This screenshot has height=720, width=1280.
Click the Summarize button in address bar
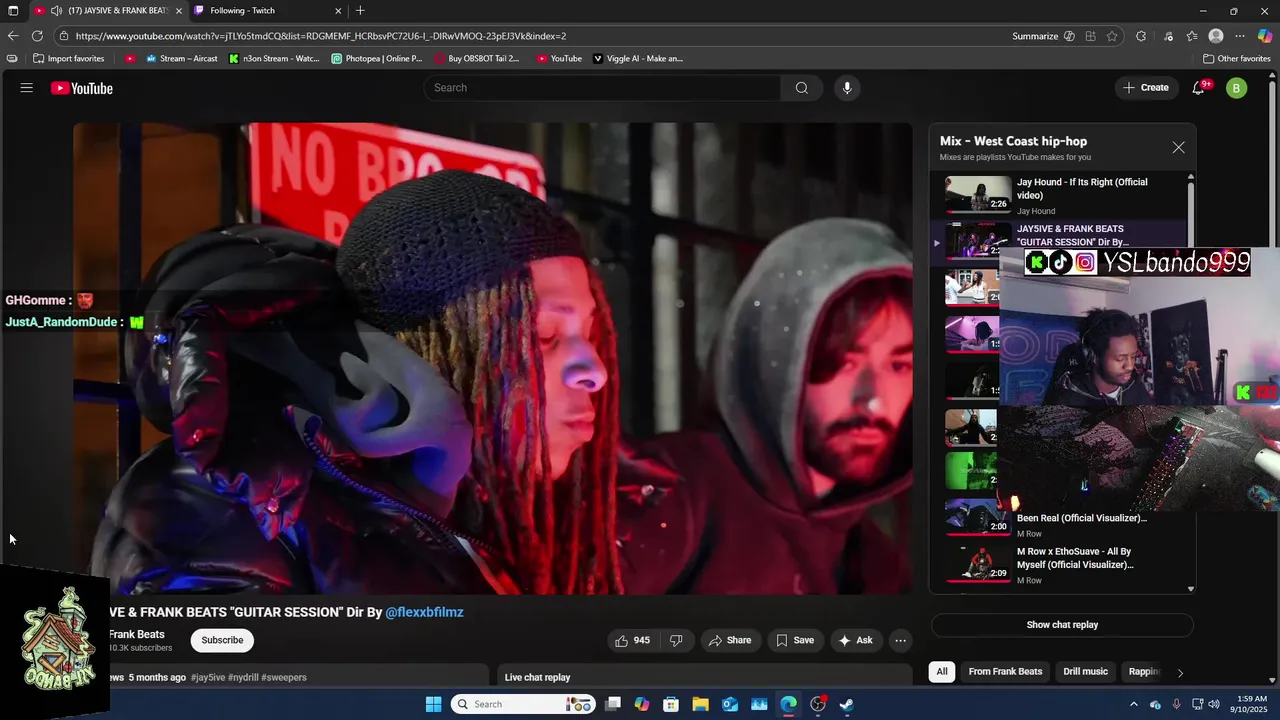(x=1043, y=36)
